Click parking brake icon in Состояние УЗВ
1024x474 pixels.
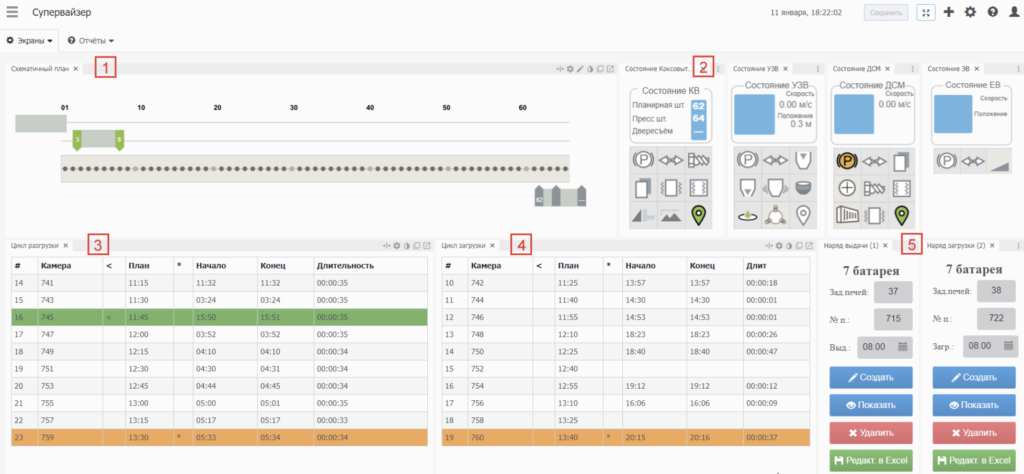point(750,161)
